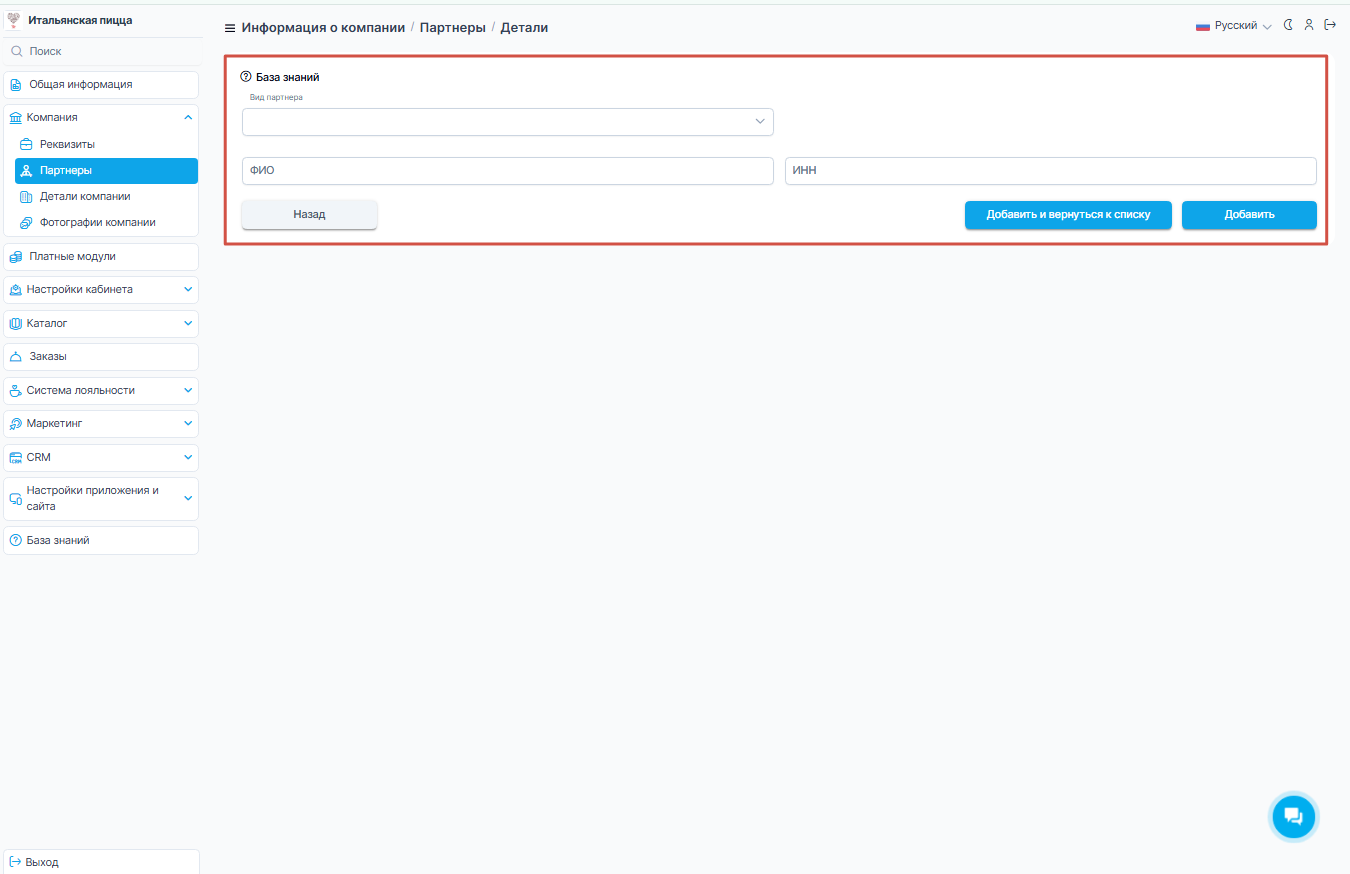Image resolution: width=1350 pixels, height=874 pixels.
Task: Click the hamburger menu icon beside breadcrumb
Action: point(230,28)
